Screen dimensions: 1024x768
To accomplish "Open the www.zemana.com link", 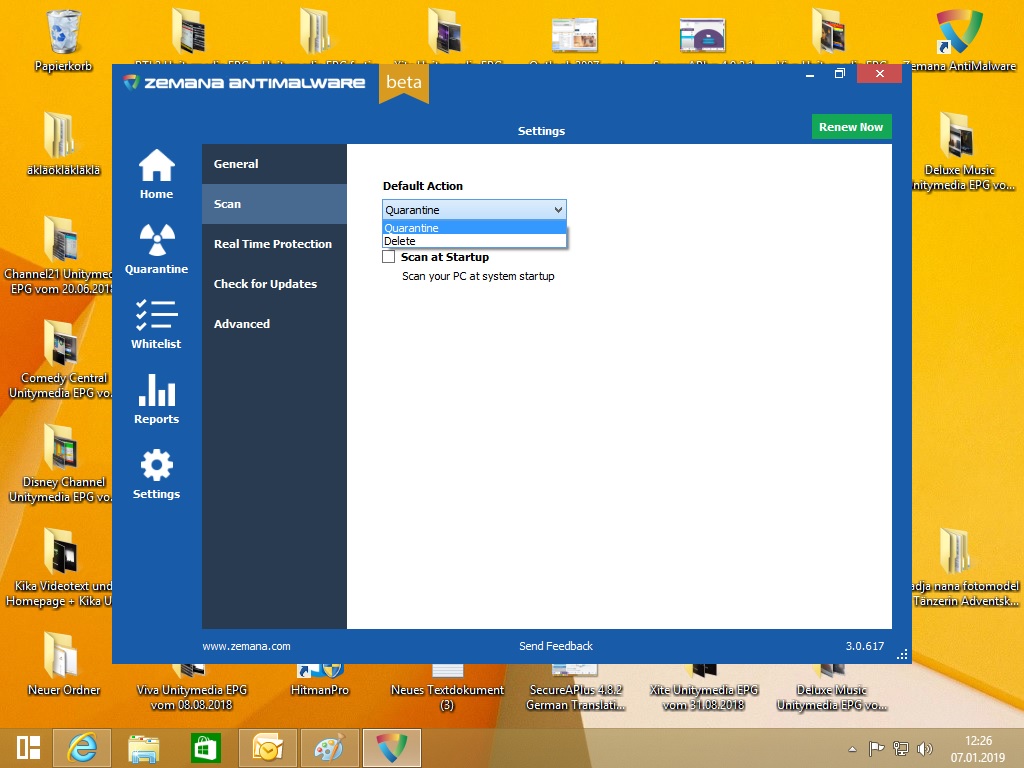I will [x=246, y=646].
